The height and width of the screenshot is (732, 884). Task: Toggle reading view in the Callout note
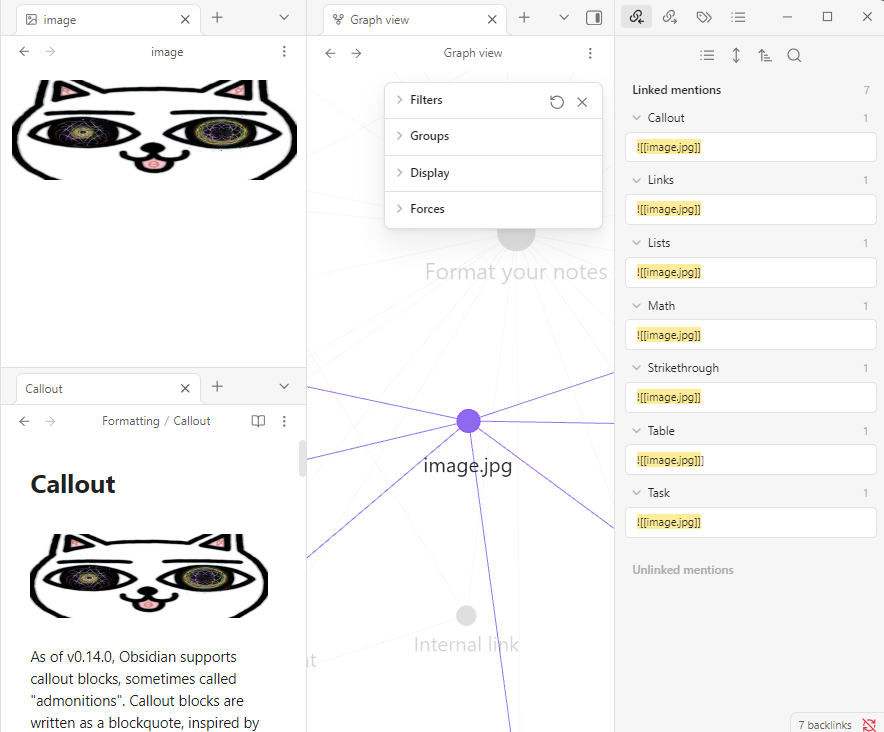pyautogui.click(x=258, y=421)
